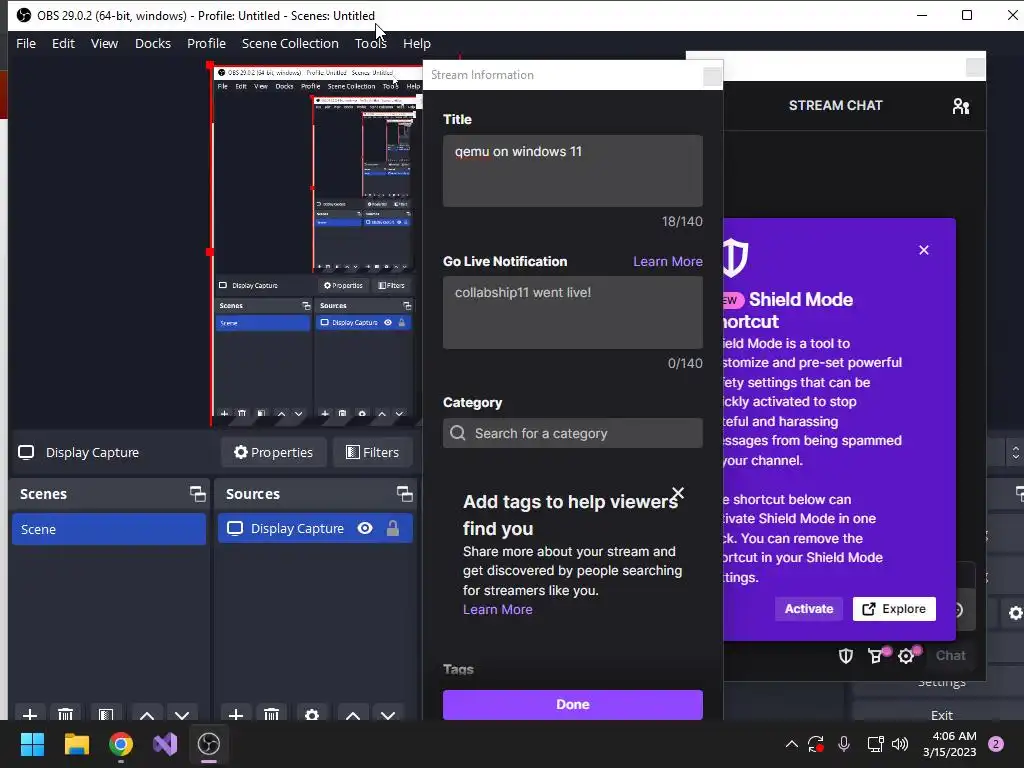Click the stream Title text field
Viewport: 1024px width, 768px height.
tap(573, 171)
